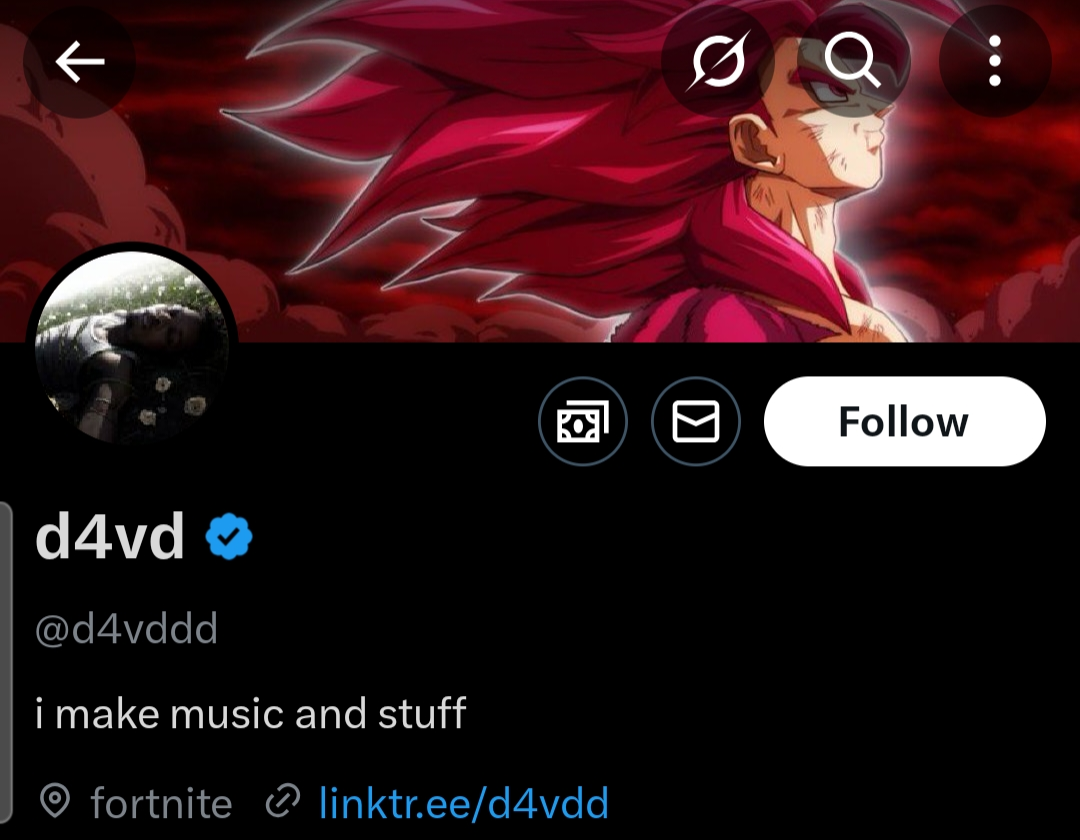Tap the @d4vddd handle text

click(x=127, y=628)
